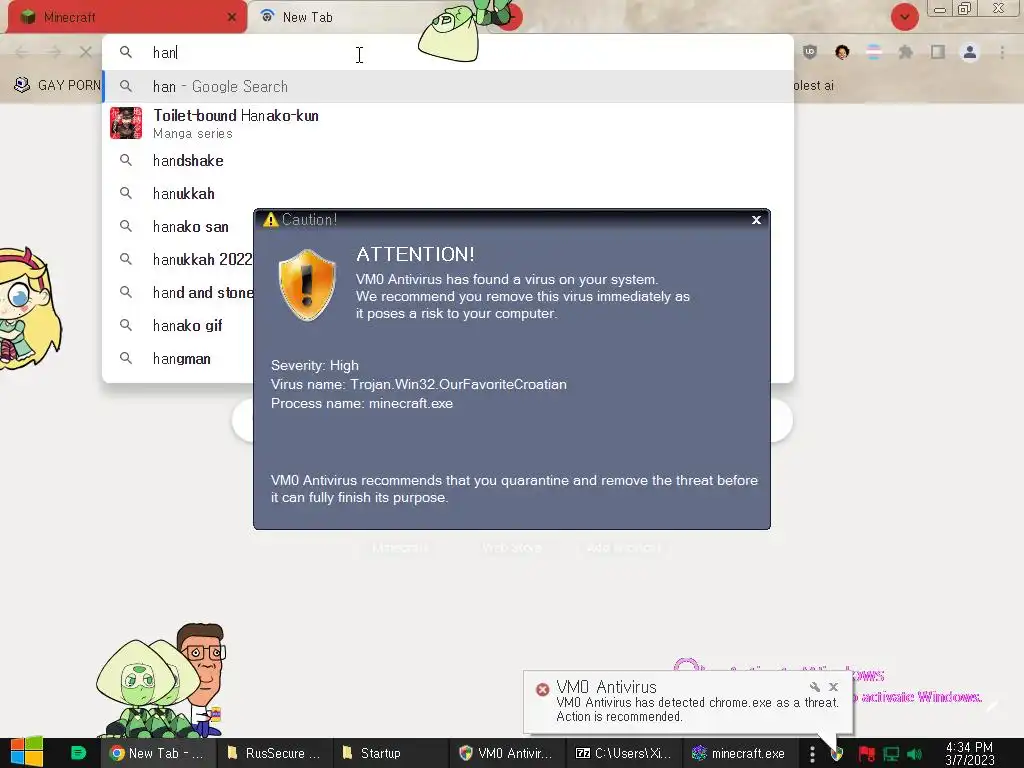The height and width of the screenshot is (768, 1024).
Task: Click the Hanako-kun manga thumbnail
Action: pyautogui.click(x=126, y=123)
